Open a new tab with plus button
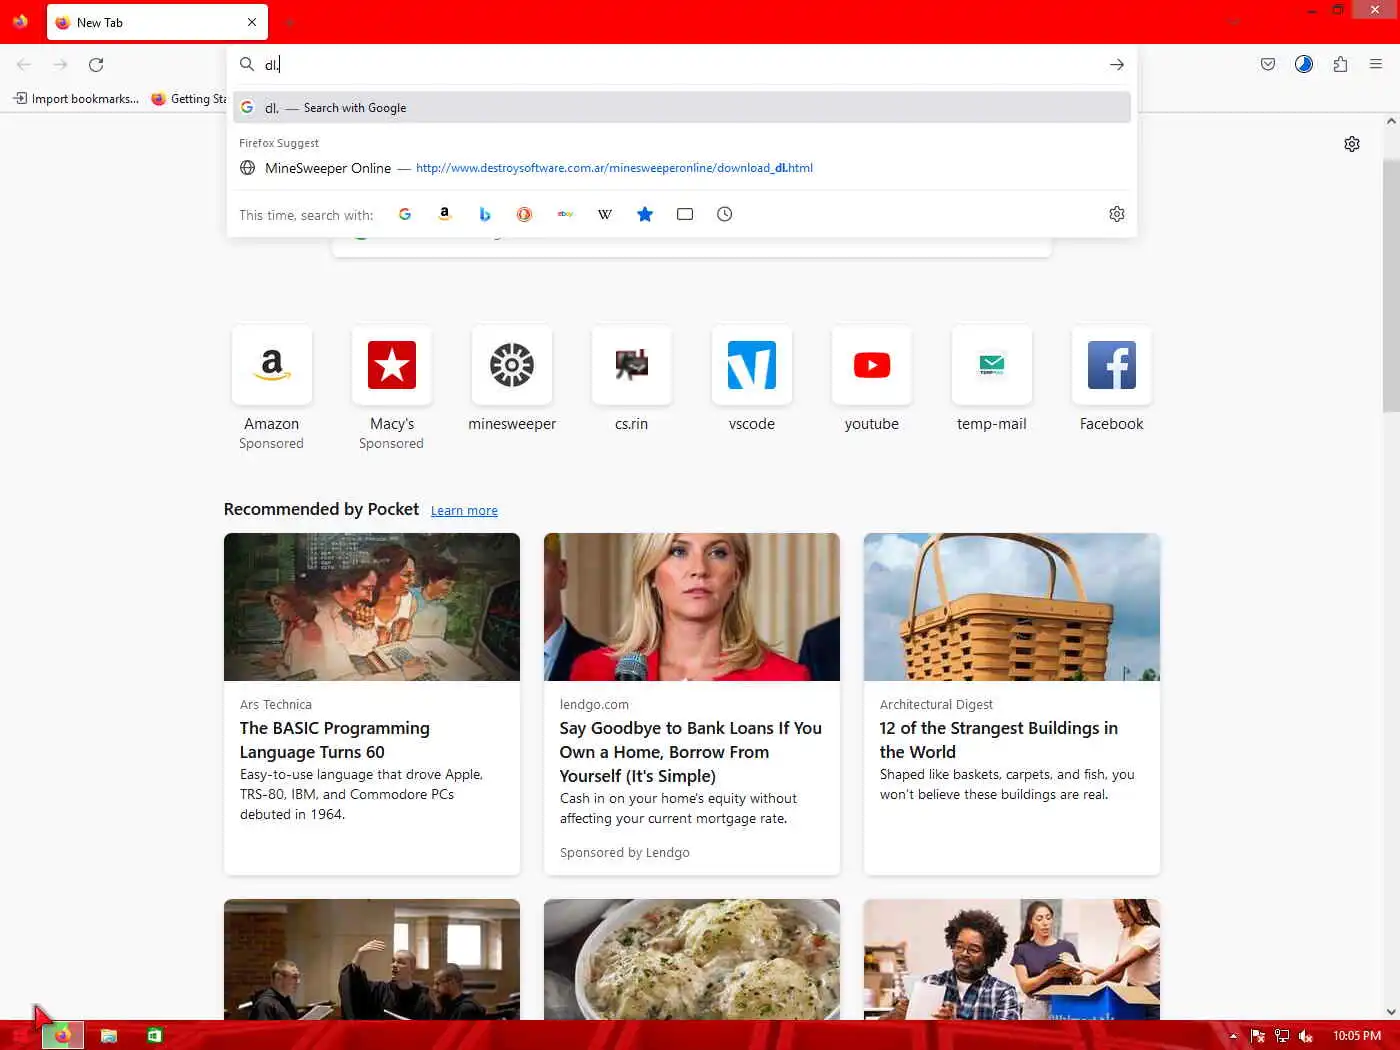This screenshot has width=1400, height=1050. coord(289,22)
